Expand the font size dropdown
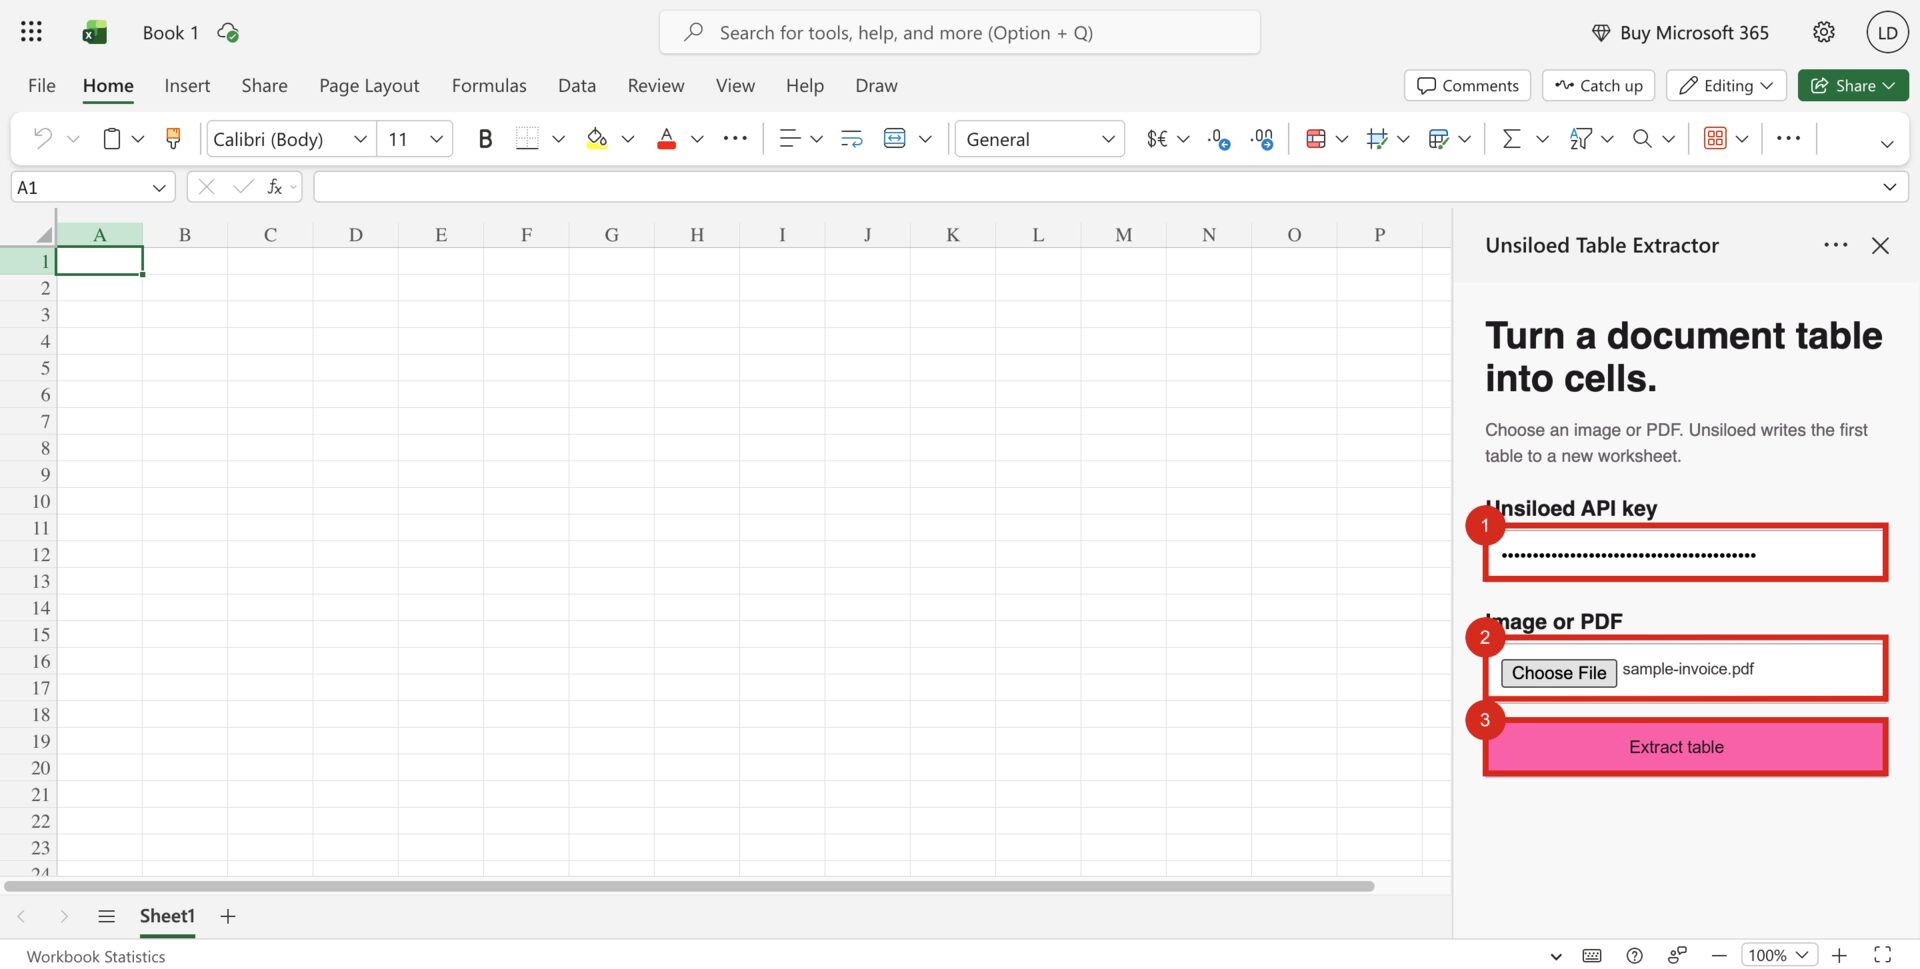 tap(436, 139)
